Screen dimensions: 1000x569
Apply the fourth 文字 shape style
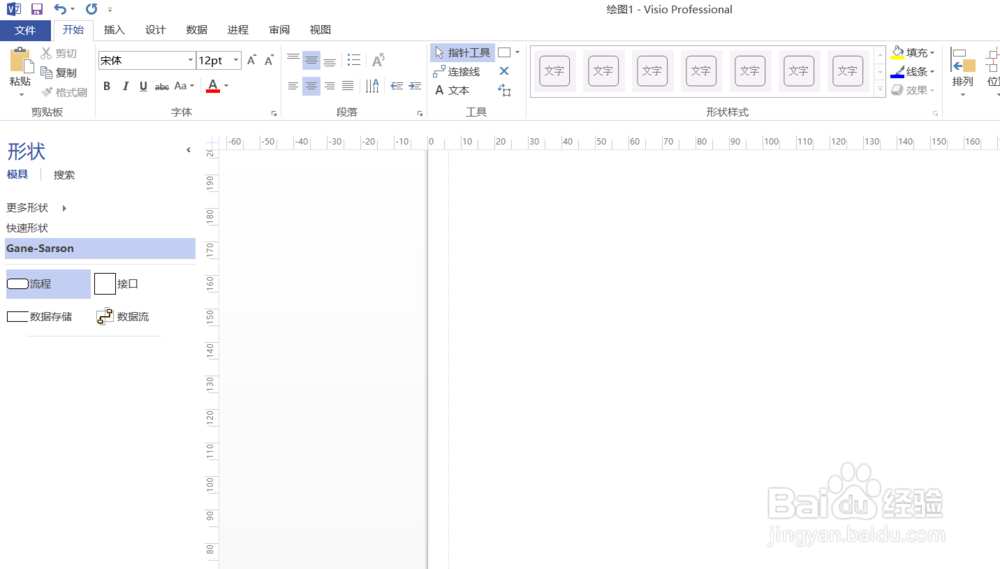[701, 71]
